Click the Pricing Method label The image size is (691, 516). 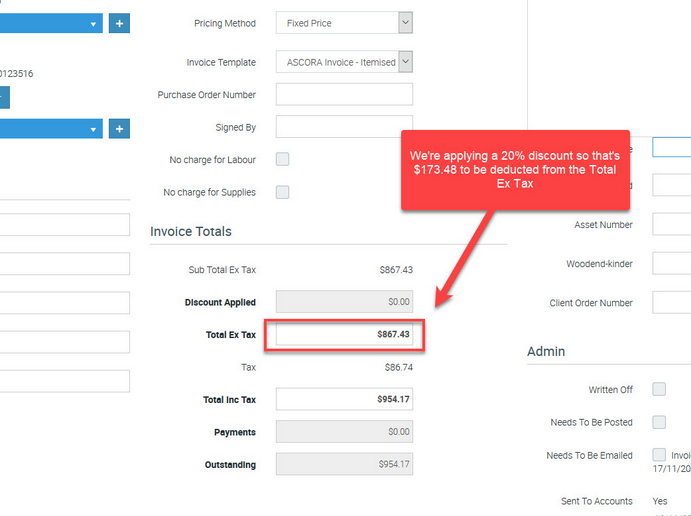coord(225,23)
